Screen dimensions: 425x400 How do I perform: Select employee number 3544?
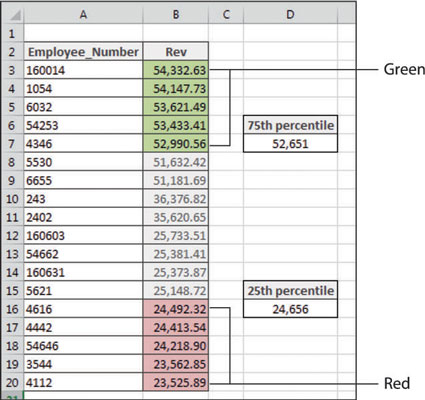click(83, 364)
